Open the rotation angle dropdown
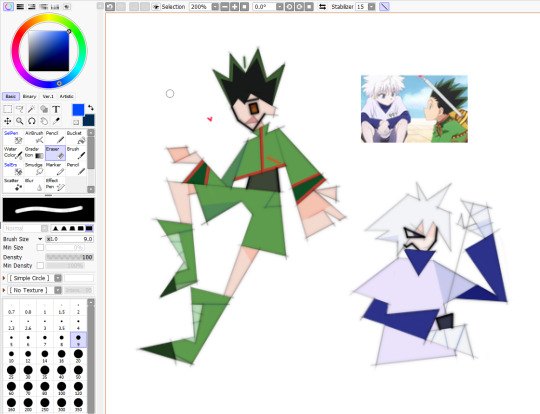The width and height of the screenshot is (540, 414). (280, 7)
